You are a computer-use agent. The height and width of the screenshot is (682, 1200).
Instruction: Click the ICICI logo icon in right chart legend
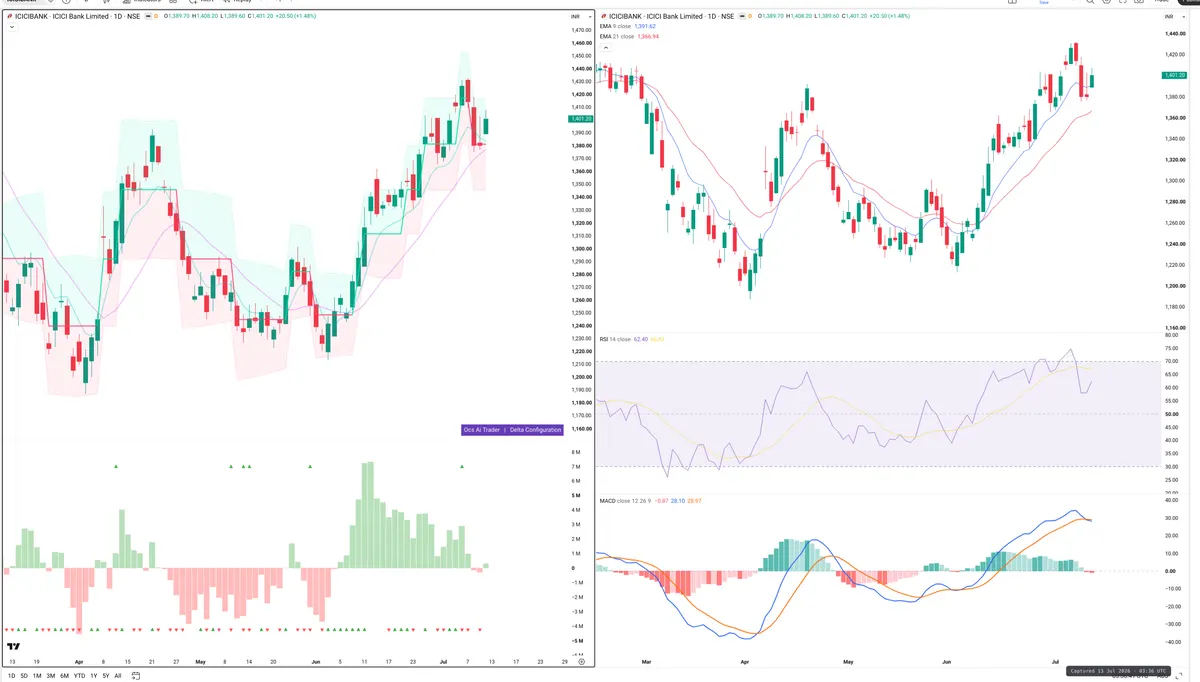[602, 16]
